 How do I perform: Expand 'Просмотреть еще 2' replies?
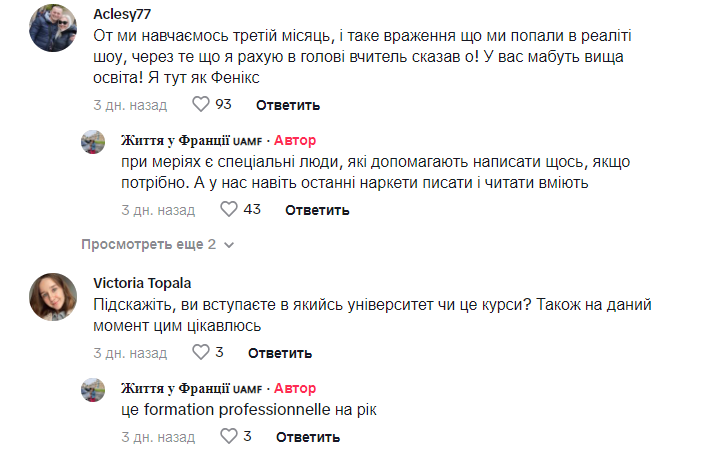click(x=148, y=244)
